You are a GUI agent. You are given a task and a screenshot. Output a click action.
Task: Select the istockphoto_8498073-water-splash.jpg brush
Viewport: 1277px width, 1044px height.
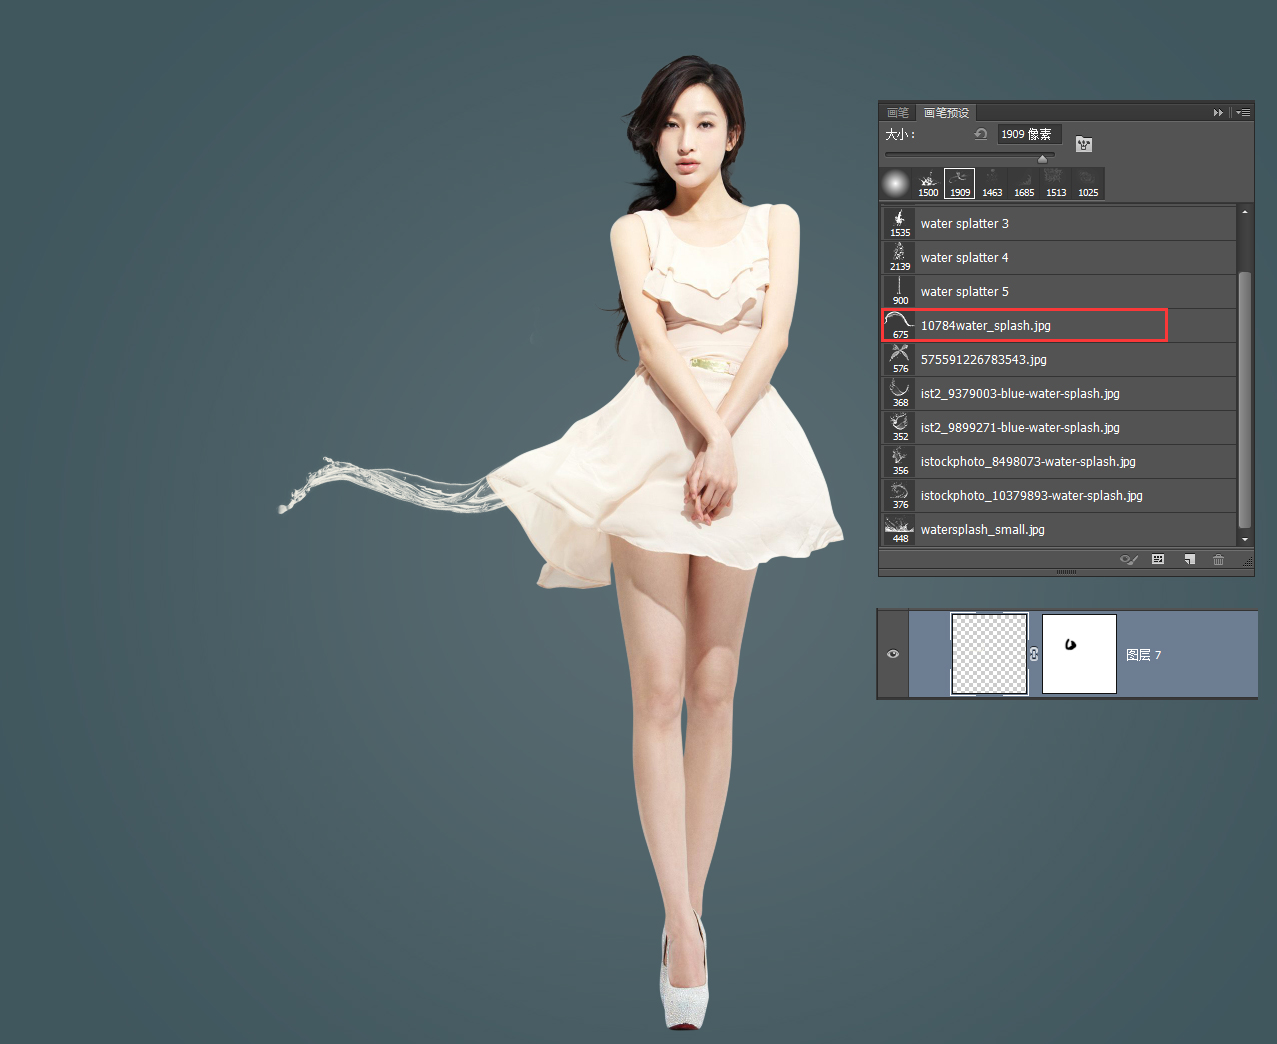(x=1059, y=462)
